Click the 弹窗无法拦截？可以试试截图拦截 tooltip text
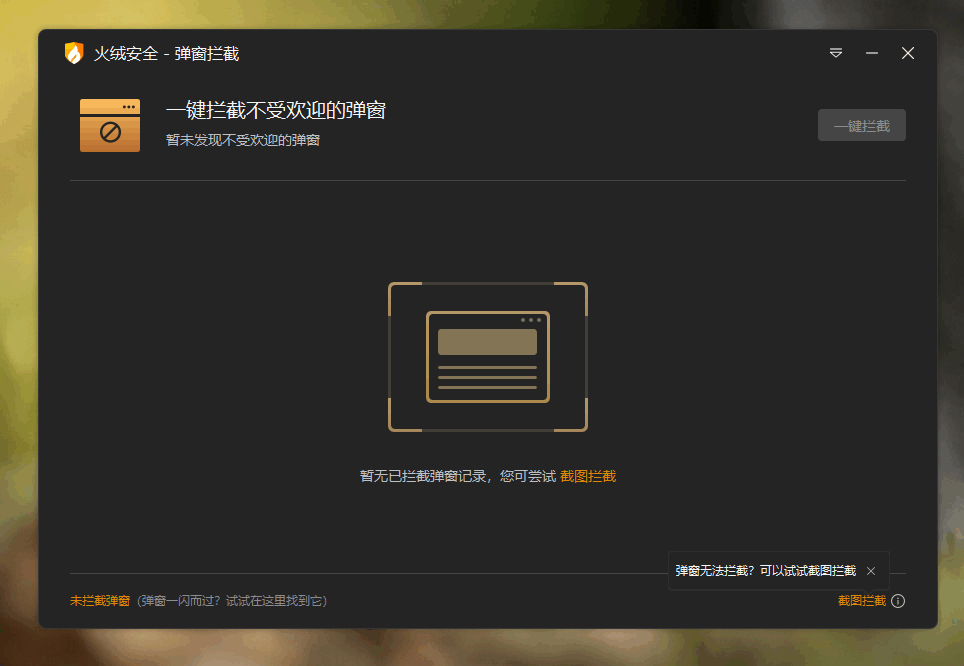 pyautogui.click(x=765, y=571)
